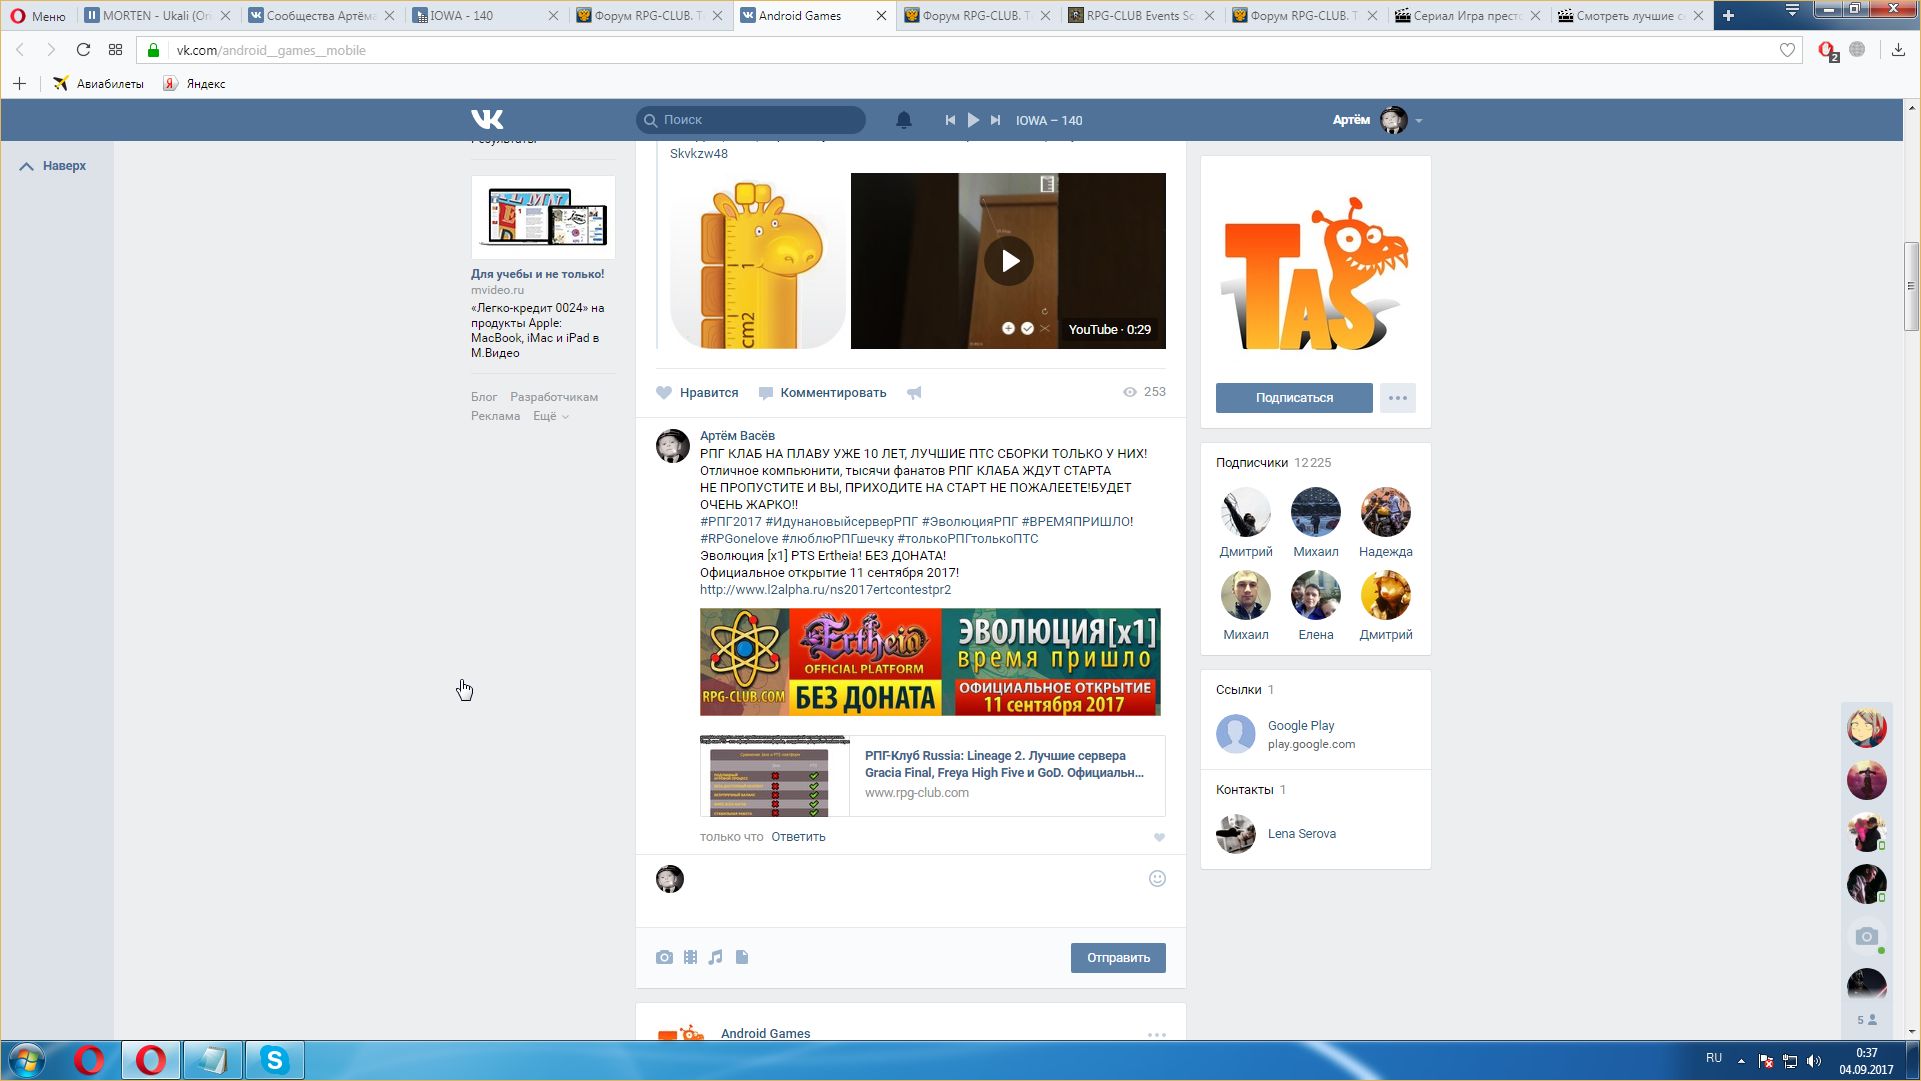Screen dimensions: 1921x1081
Task: Switch to Сообщества Артёма tab
Action: [x=321, y=15]
